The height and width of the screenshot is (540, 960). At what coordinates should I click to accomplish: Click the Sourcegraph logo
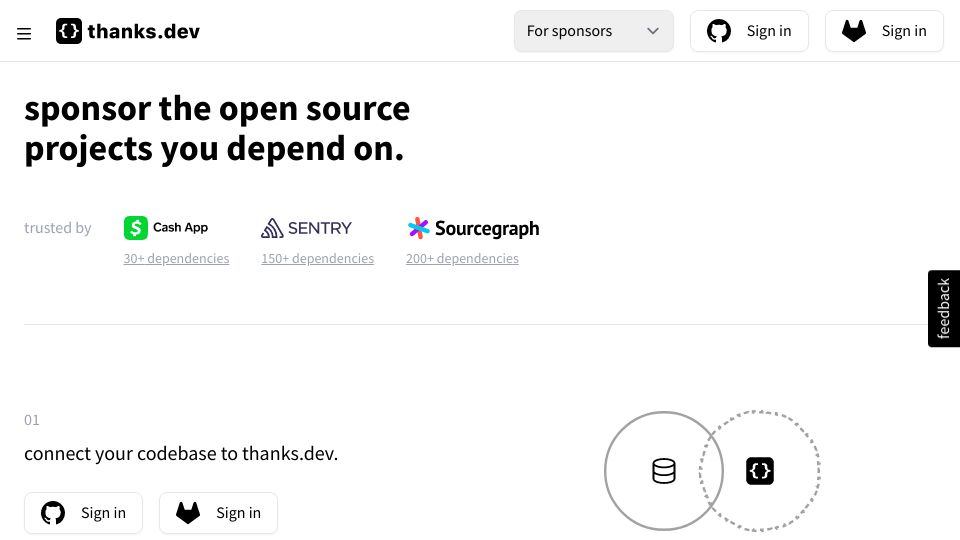(473, 228)
